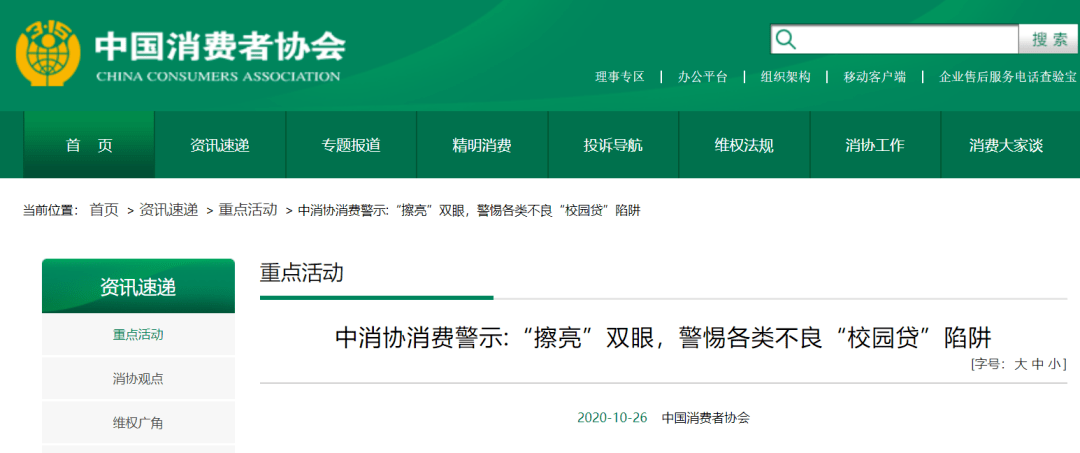1080x453 pixels.
Task: Go to 组织架构 in header
Action: point(785,77)
